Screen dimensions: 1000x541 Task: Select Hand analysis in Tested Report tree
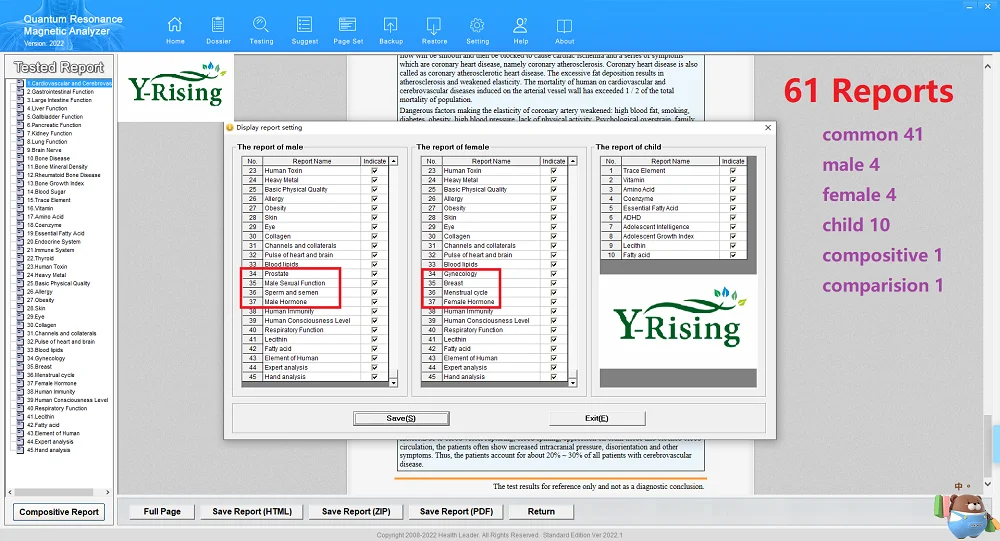[48, 450]
